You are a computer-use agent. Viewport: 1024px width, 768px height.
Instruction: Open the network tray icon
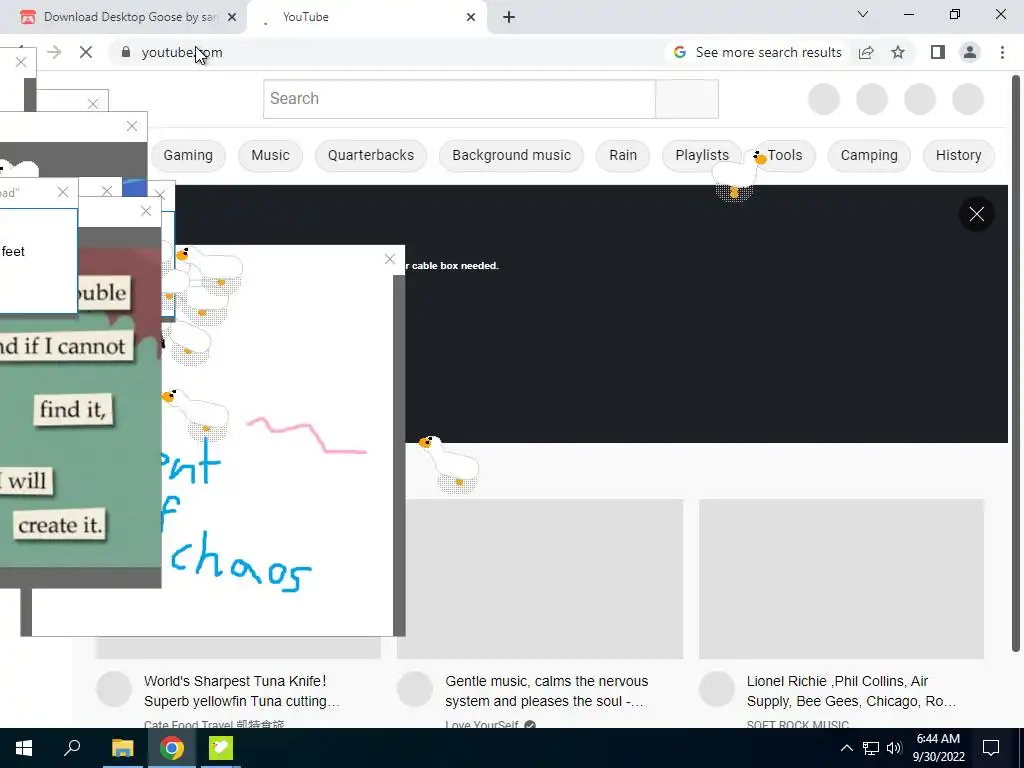871,748
